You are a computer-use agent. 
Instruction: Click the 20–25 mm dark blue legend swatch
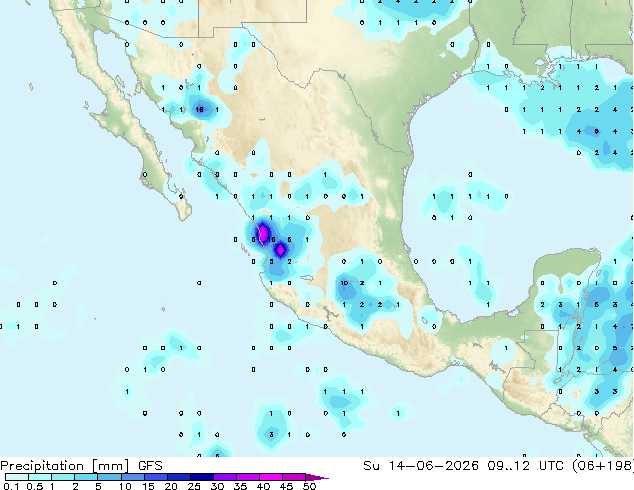178,477
